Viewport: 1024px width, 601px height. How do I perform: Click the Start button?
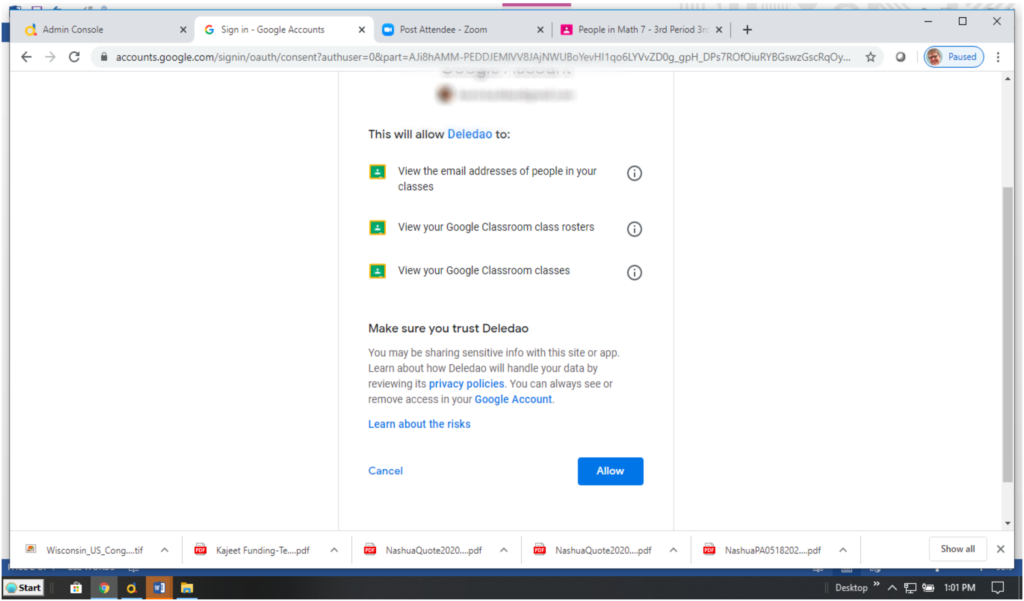coord(24,588)
